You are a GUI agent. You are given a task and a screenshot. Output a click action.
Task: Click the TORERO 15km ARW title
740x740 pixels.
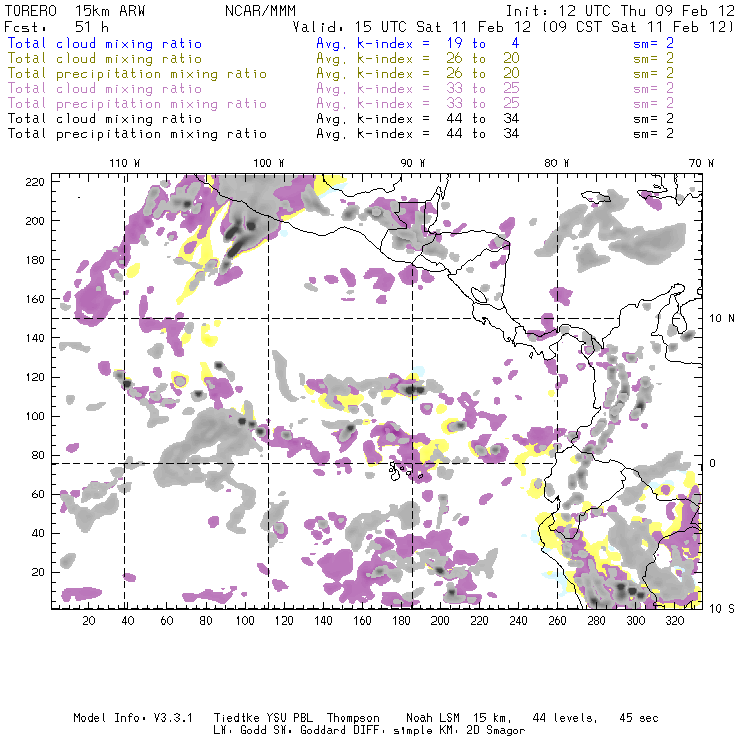click(62, 10)
